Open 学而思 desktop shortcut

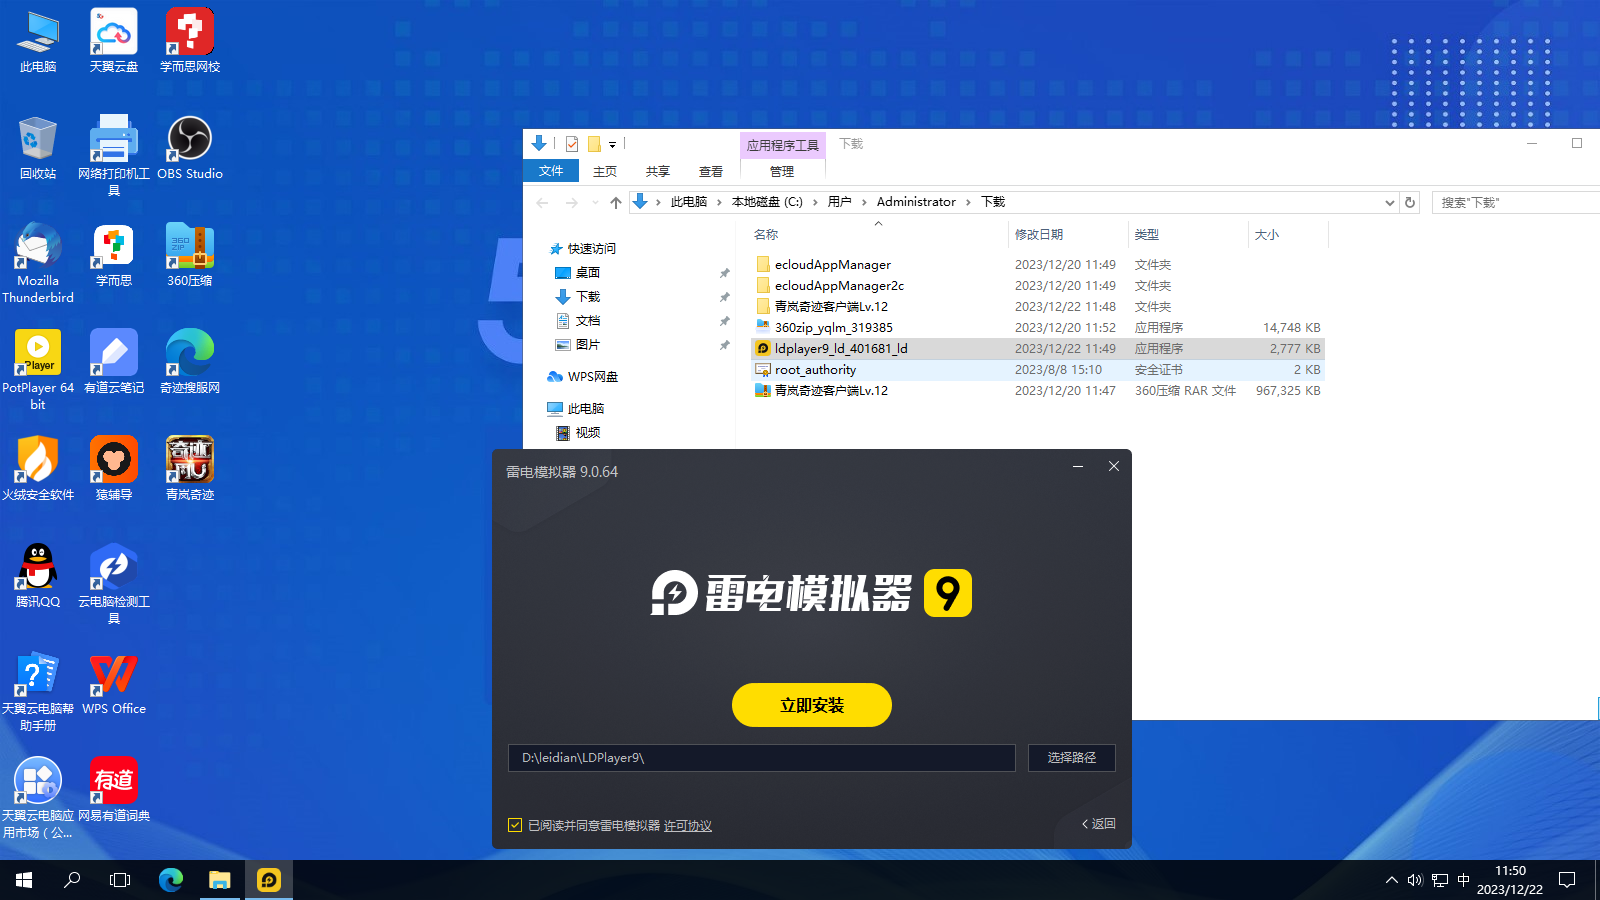pyautogui.click(x=114, y=256)
